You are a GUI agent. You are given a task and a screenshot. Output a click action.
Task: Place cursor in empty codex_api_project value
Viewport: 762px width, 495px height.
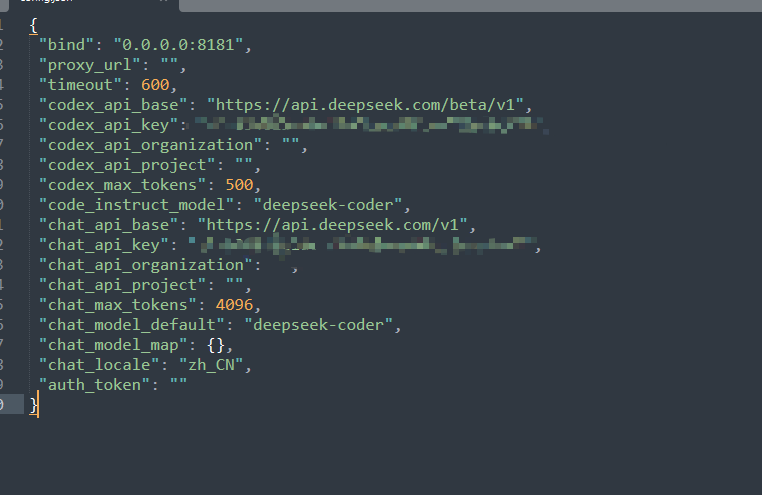pos(244,165)
